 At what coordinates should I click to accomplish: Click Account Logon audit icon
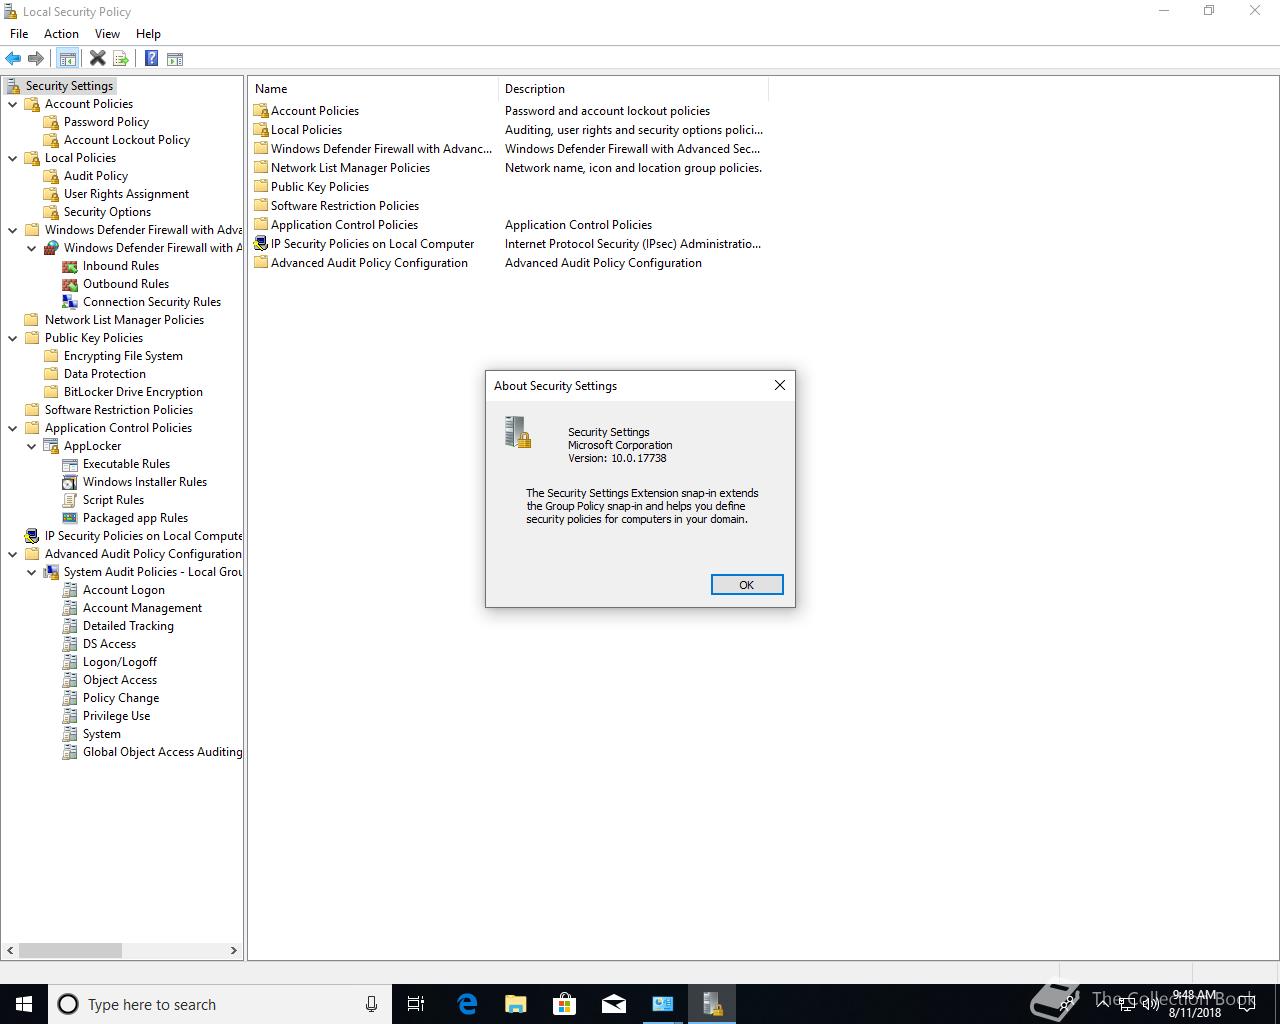[x=70, y=590]
